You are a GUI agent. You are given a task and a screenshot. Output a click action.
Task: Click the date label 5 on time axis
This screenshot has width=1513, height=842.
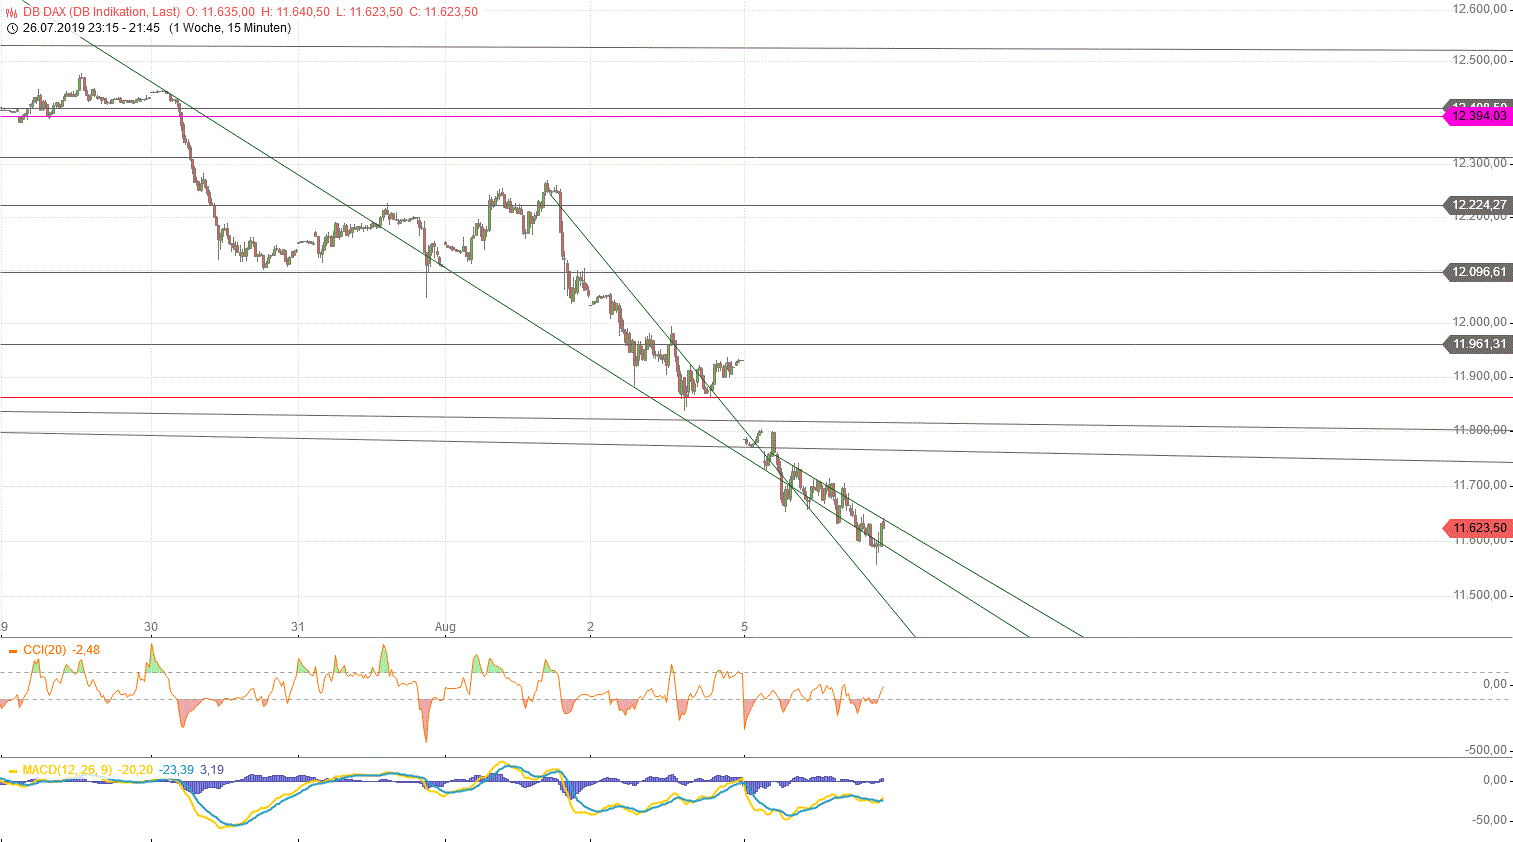tap(744, 627)
